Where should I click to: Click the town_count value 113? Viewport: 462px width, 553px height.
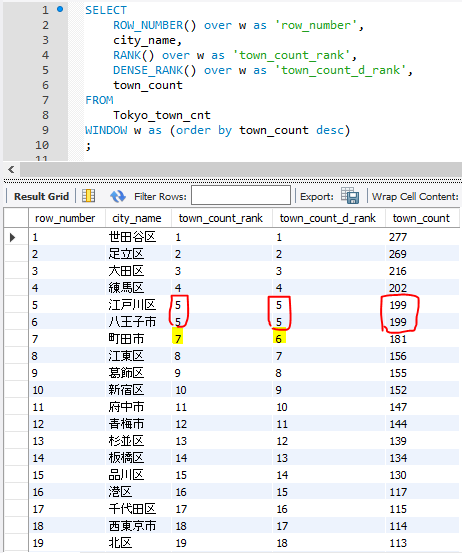point(398,543)
